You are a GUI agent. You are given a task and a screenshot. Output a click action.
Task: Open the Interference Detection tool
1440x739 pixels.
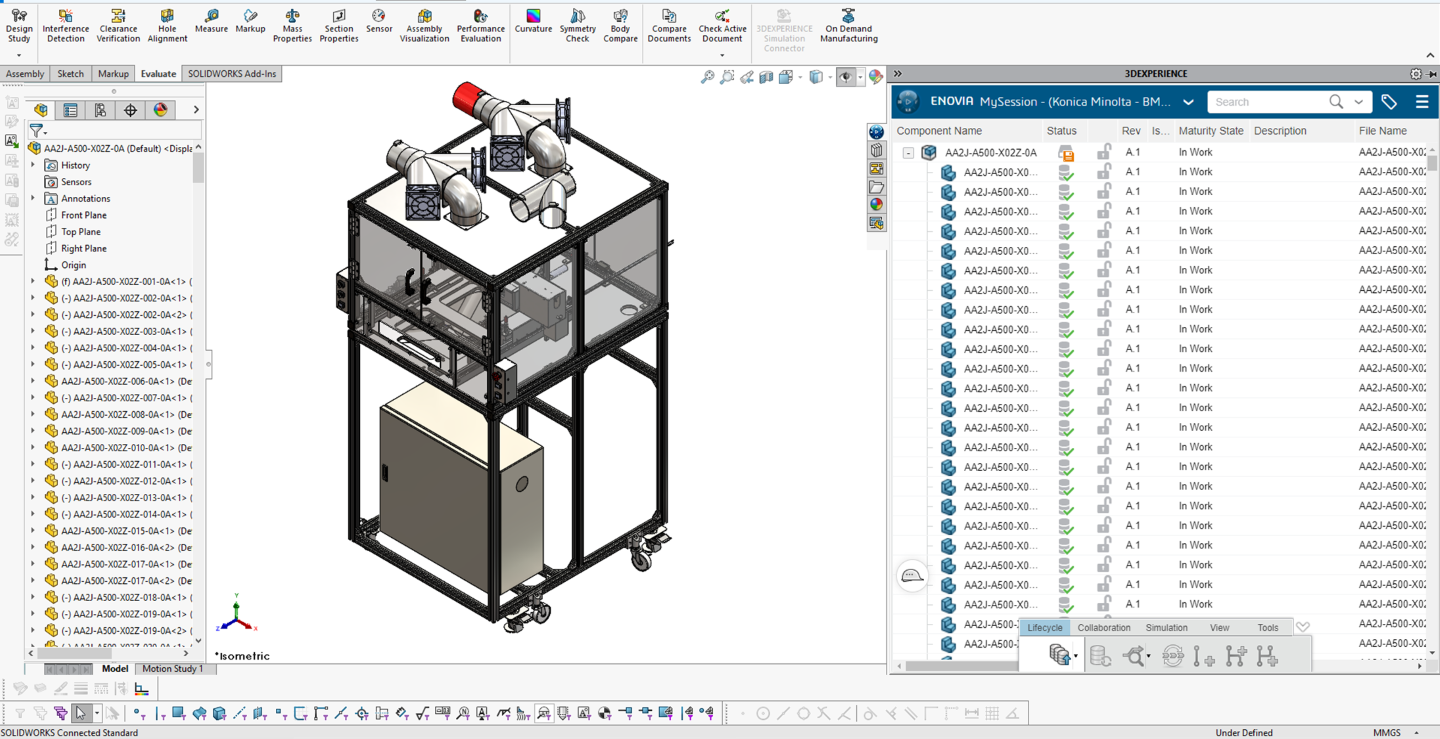(65, 25)
